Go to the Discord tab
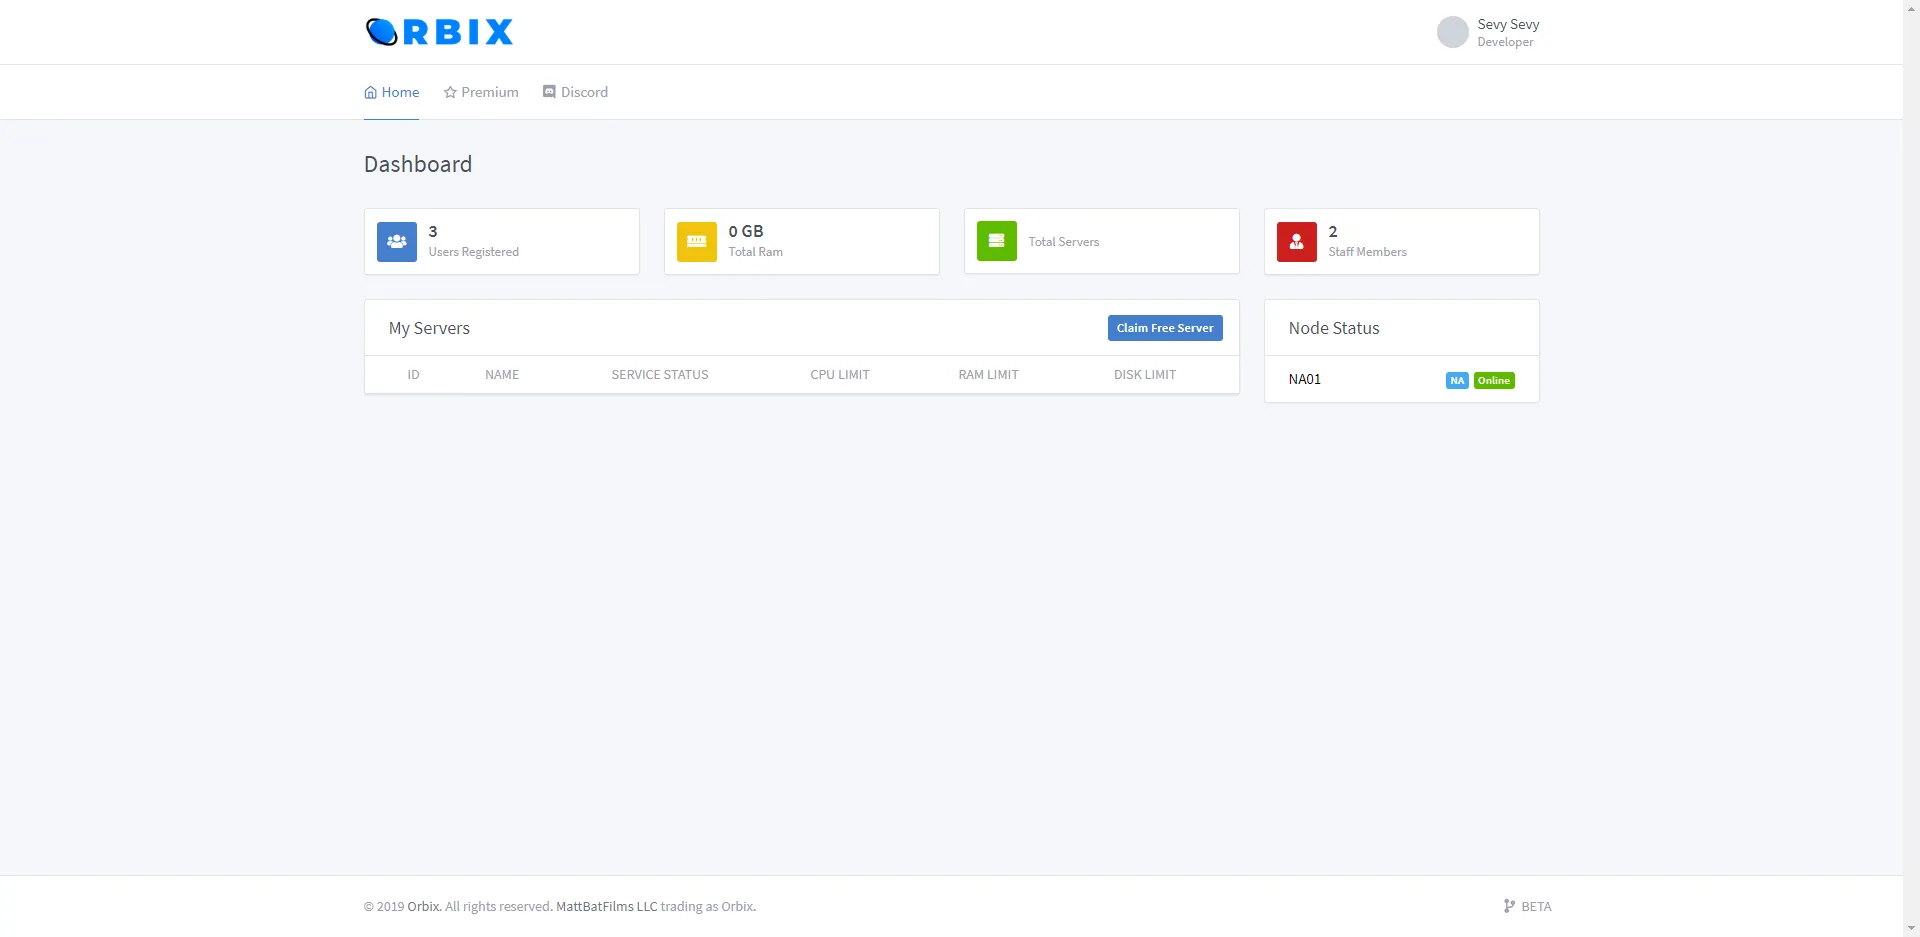This screenshot has height=937, width=1920. 575,92
